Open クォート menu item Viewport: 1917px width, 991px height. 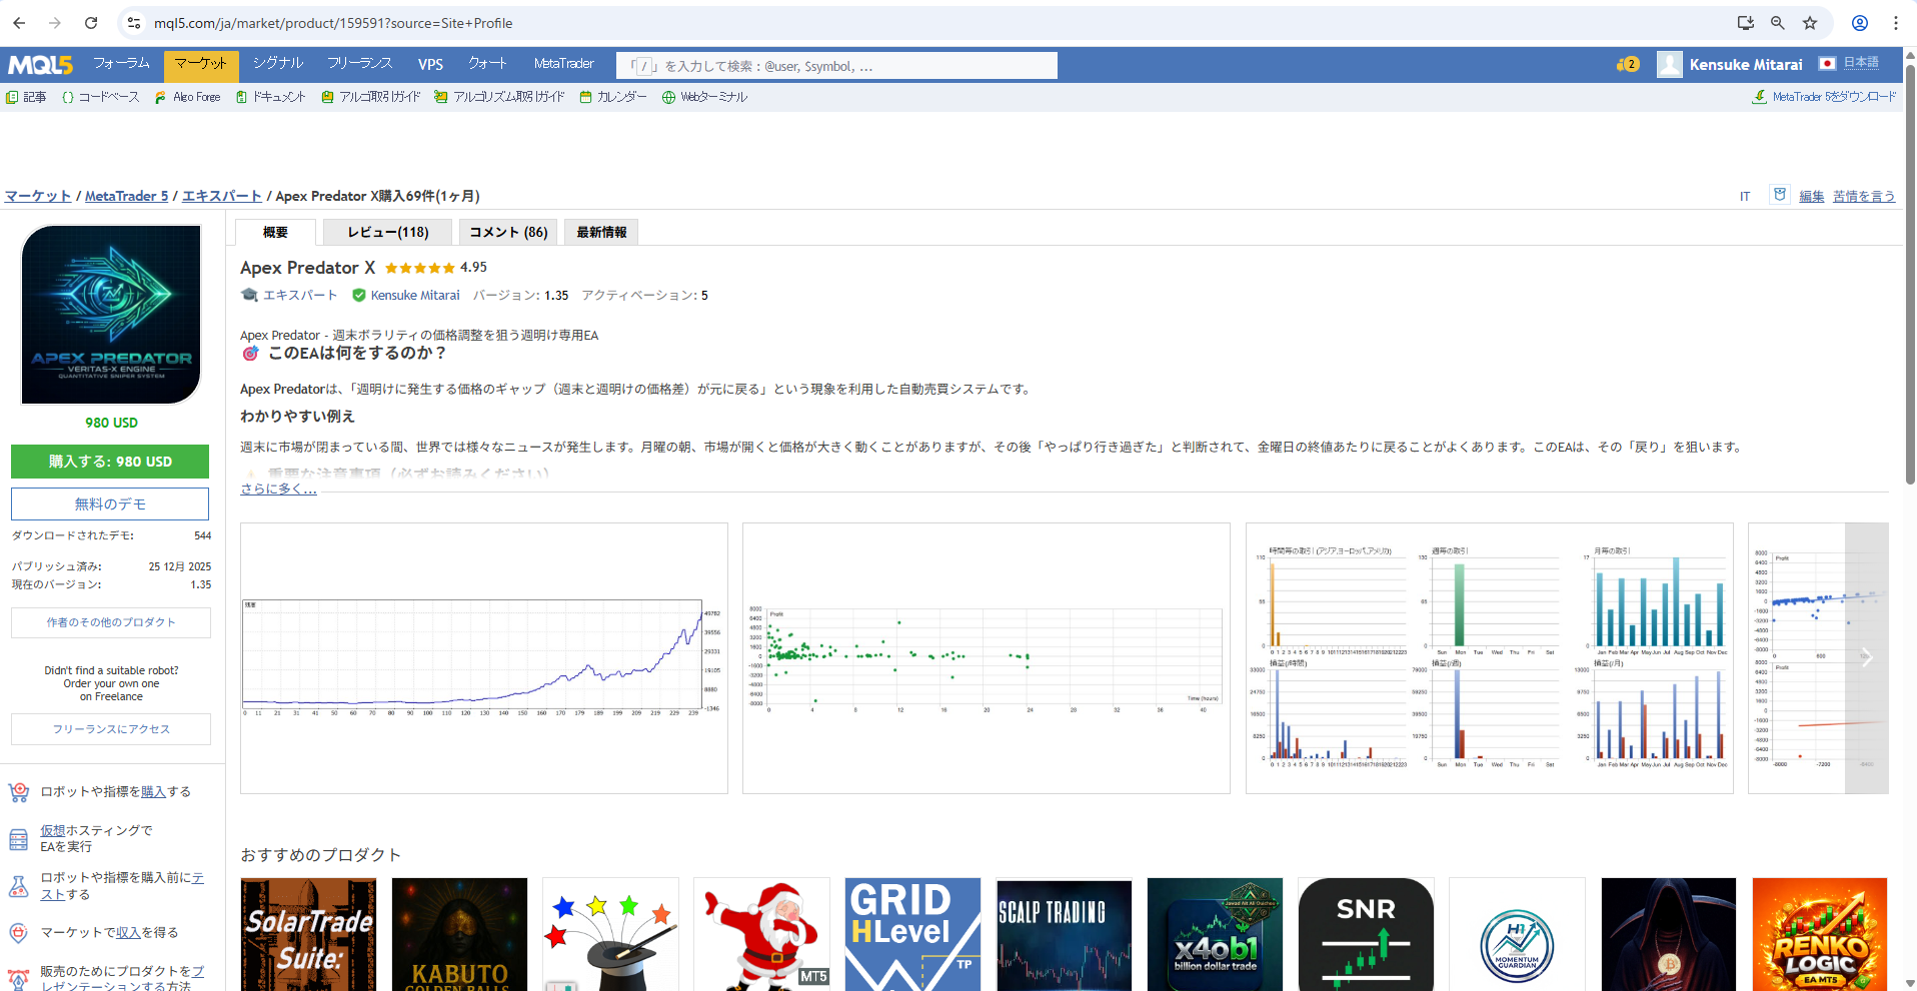click(x=488, y=64)
